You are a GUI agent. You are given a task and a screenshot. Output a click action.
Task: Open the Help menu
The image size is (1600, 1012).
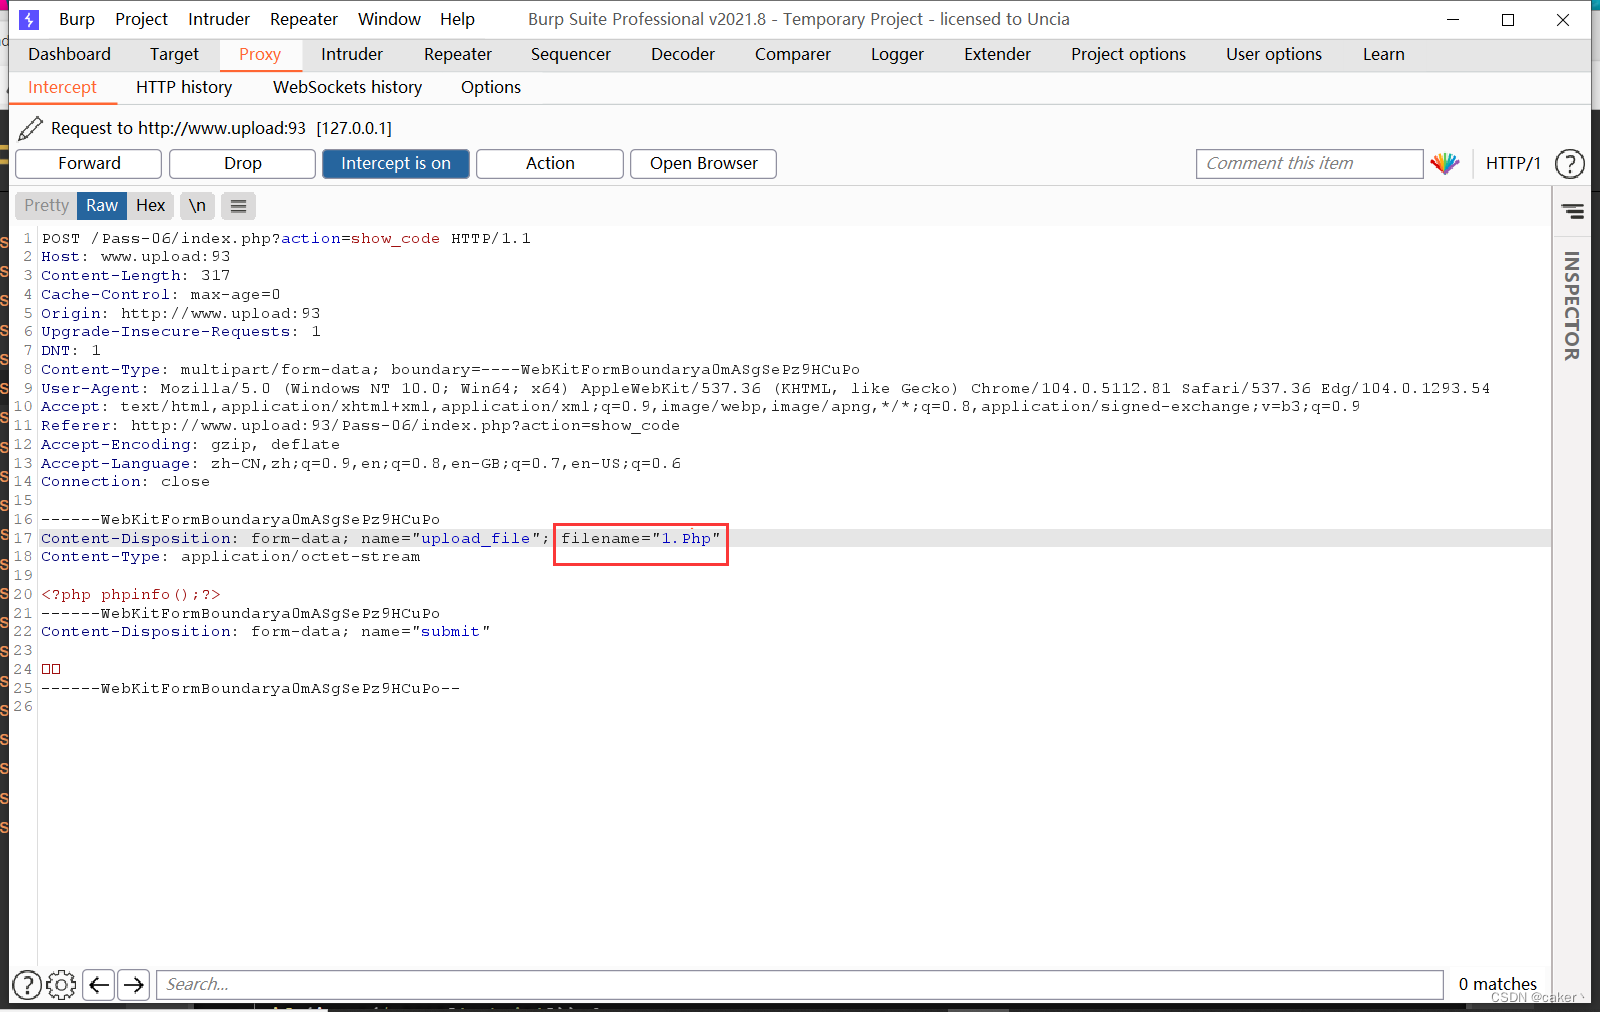(x=457, y=19)
